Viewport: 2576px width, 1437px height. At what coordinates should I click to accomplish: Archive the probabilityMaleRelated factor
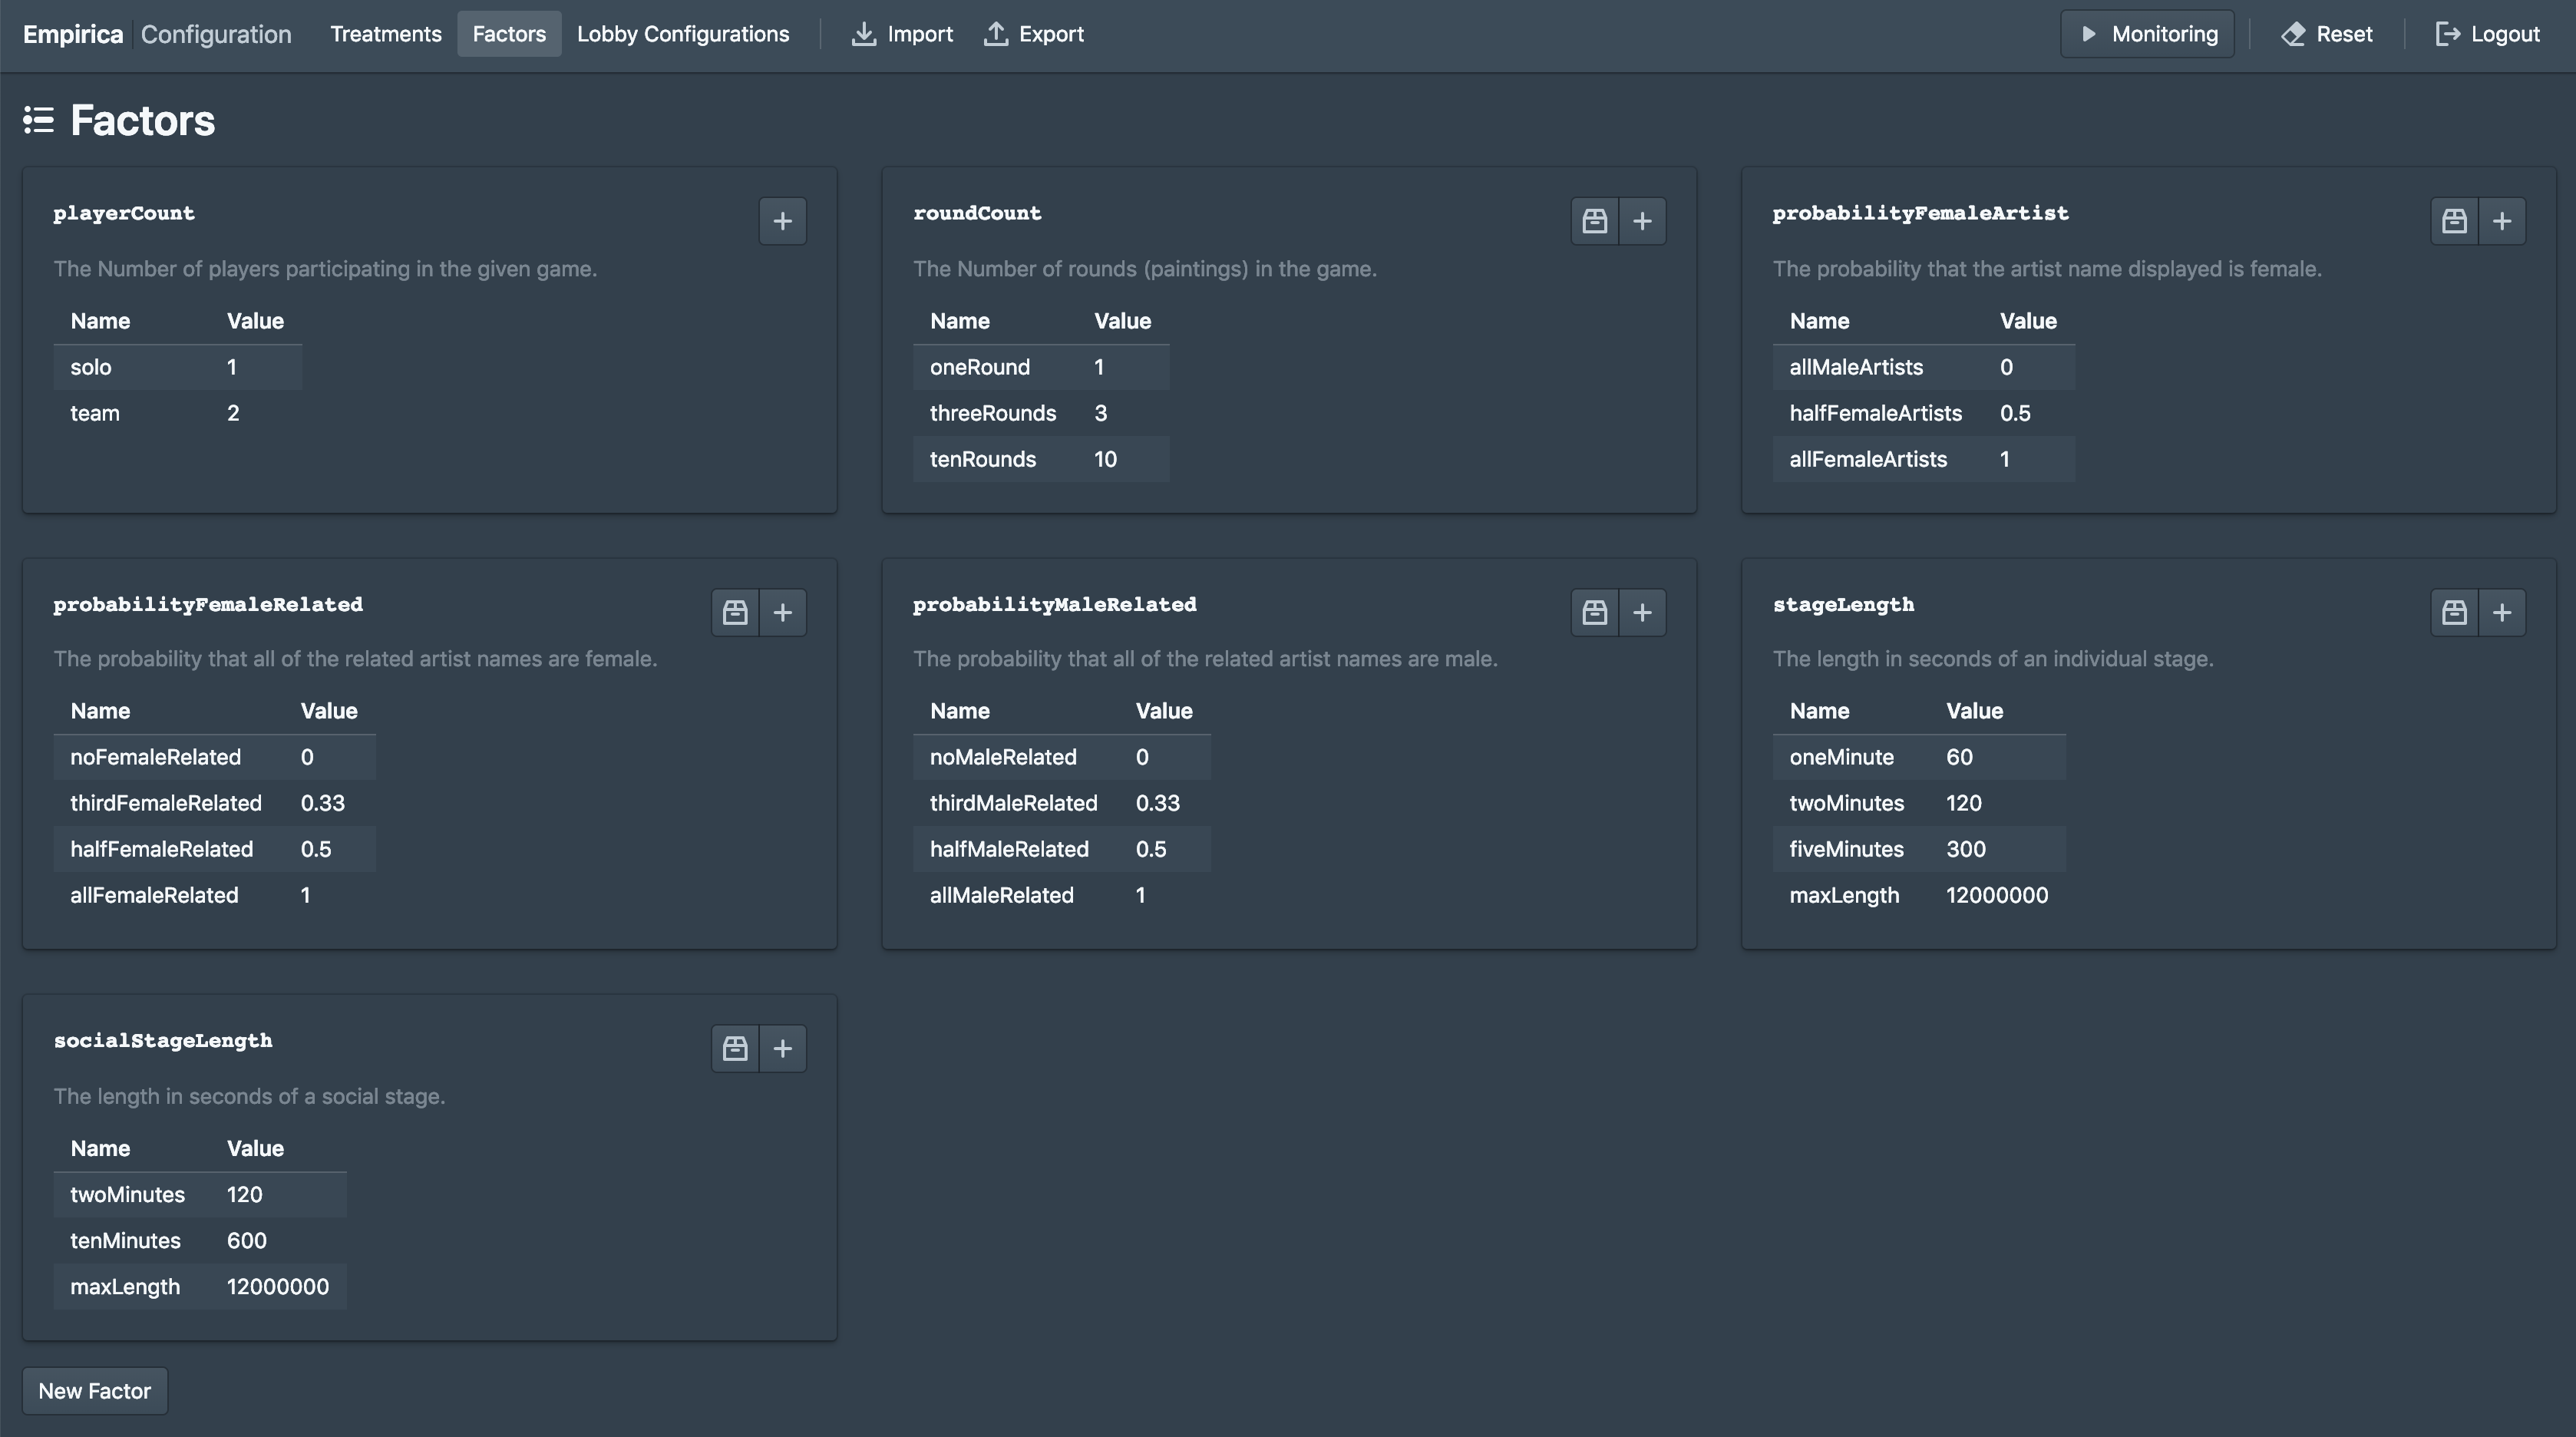(1594, 612)
